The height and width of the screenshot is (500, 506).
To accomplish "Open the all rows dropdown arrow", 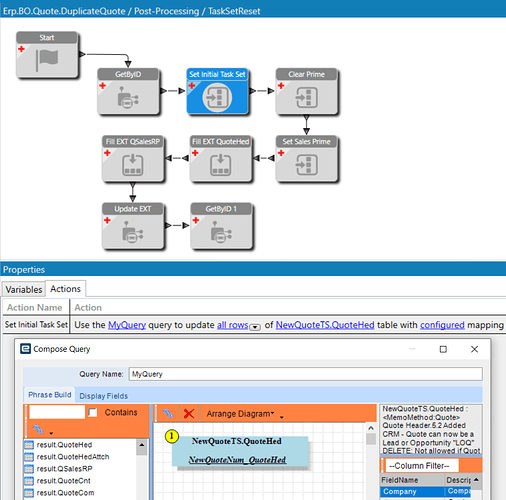I will 255,327.
